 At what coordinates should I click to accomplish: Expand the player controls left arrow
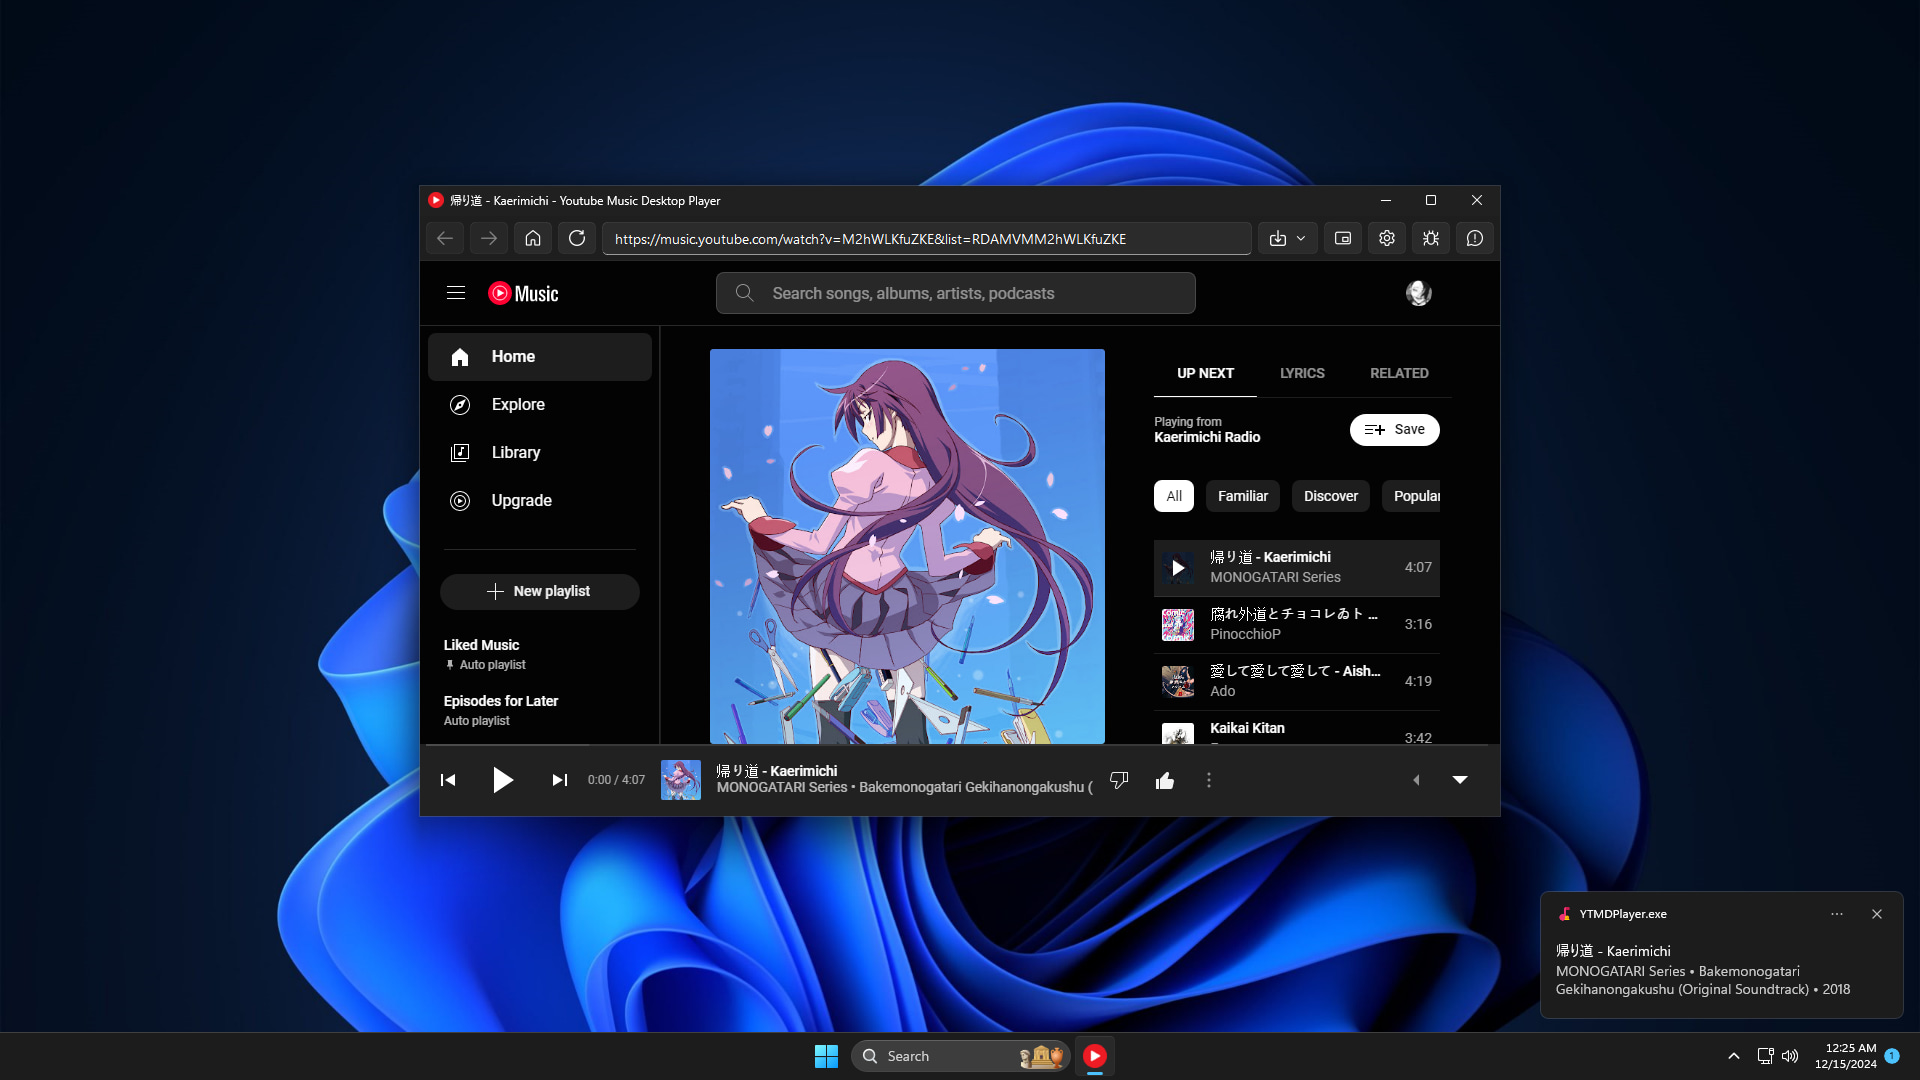coord(1416,780)
